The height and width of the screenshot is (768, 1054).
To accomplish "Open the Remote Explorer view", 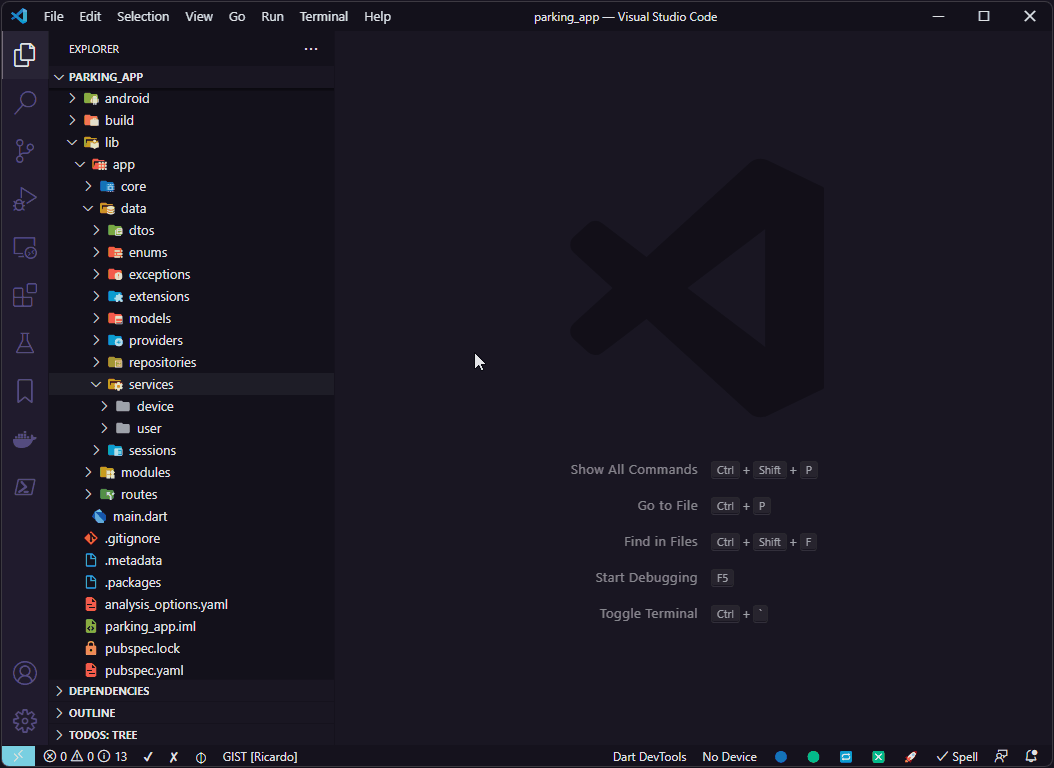I will tap(24, 248).
